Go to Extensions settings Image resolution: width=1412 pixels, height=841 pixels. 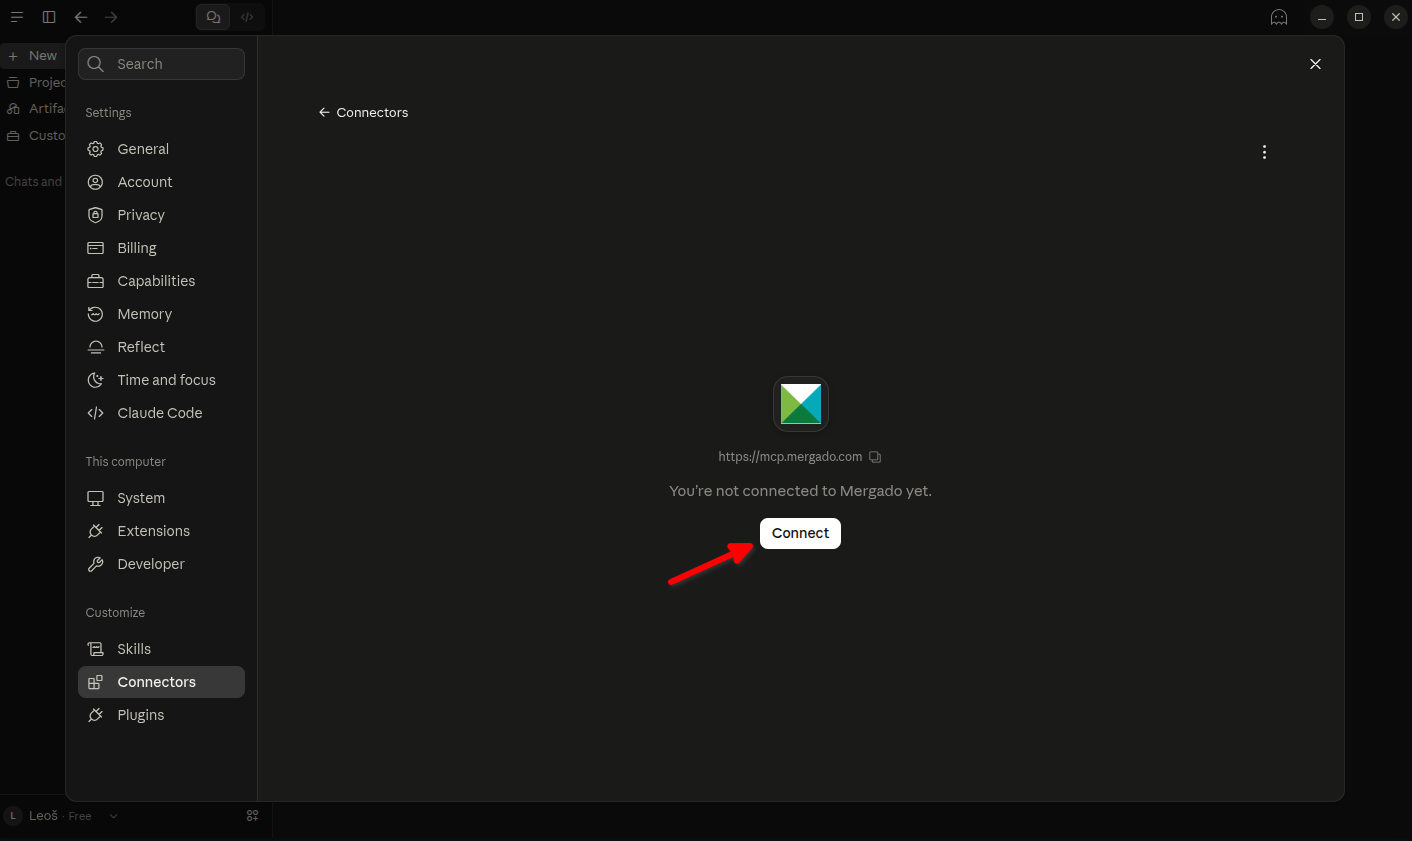[161, 531]
